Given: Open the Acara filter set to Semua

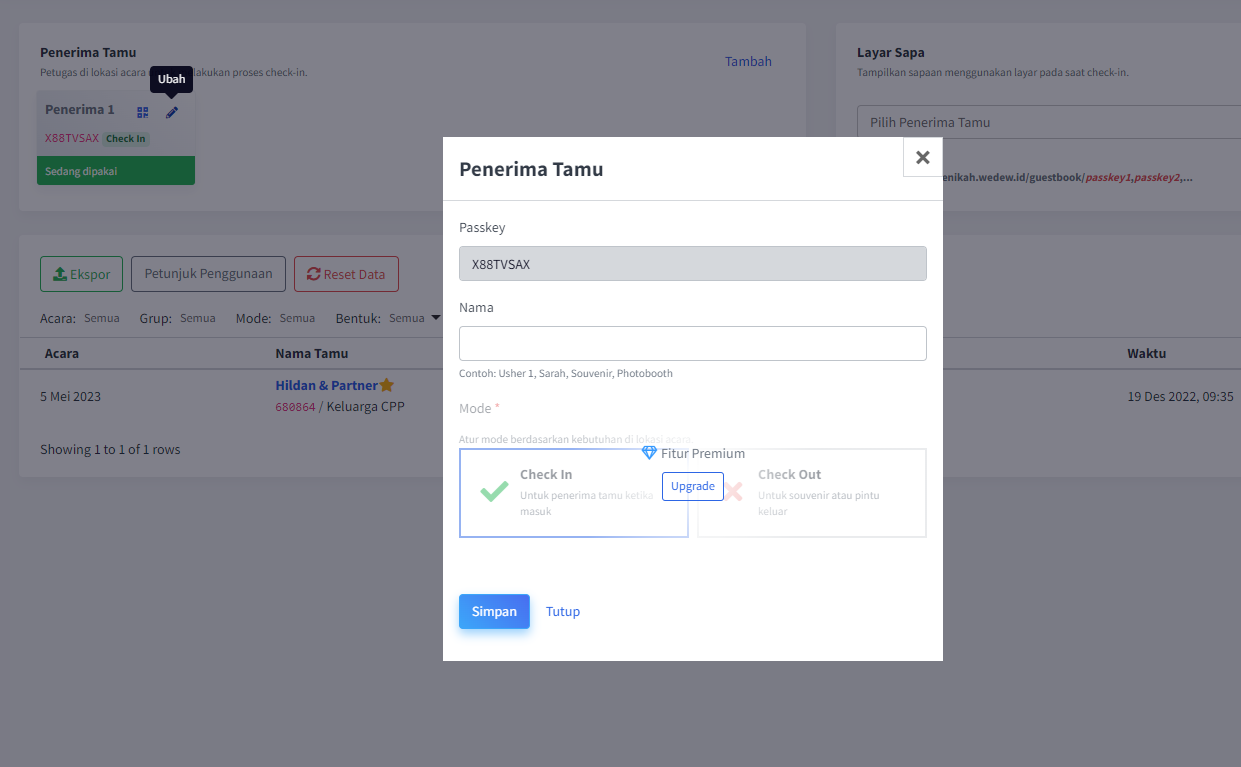Looking at the screenshot, I should 101,318.
